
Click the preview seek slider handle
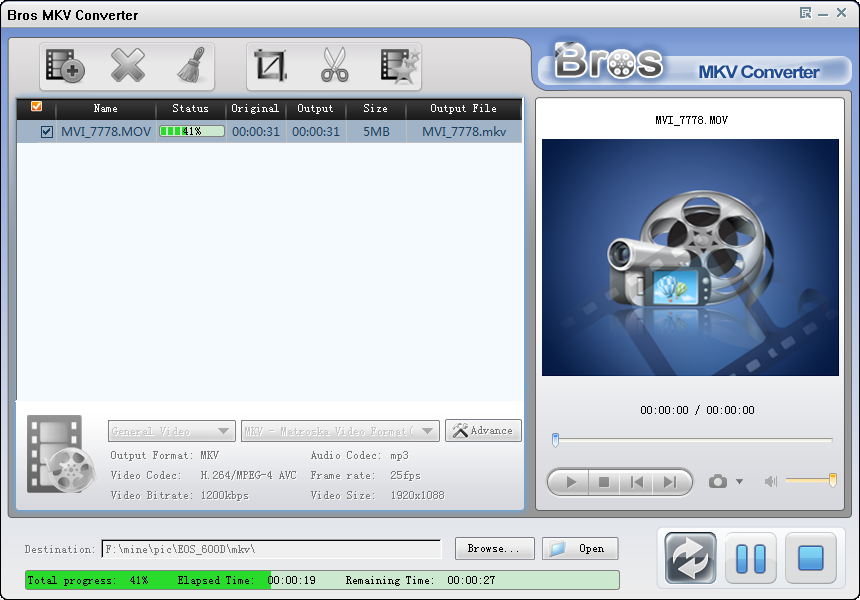click(x=555, y=439)
